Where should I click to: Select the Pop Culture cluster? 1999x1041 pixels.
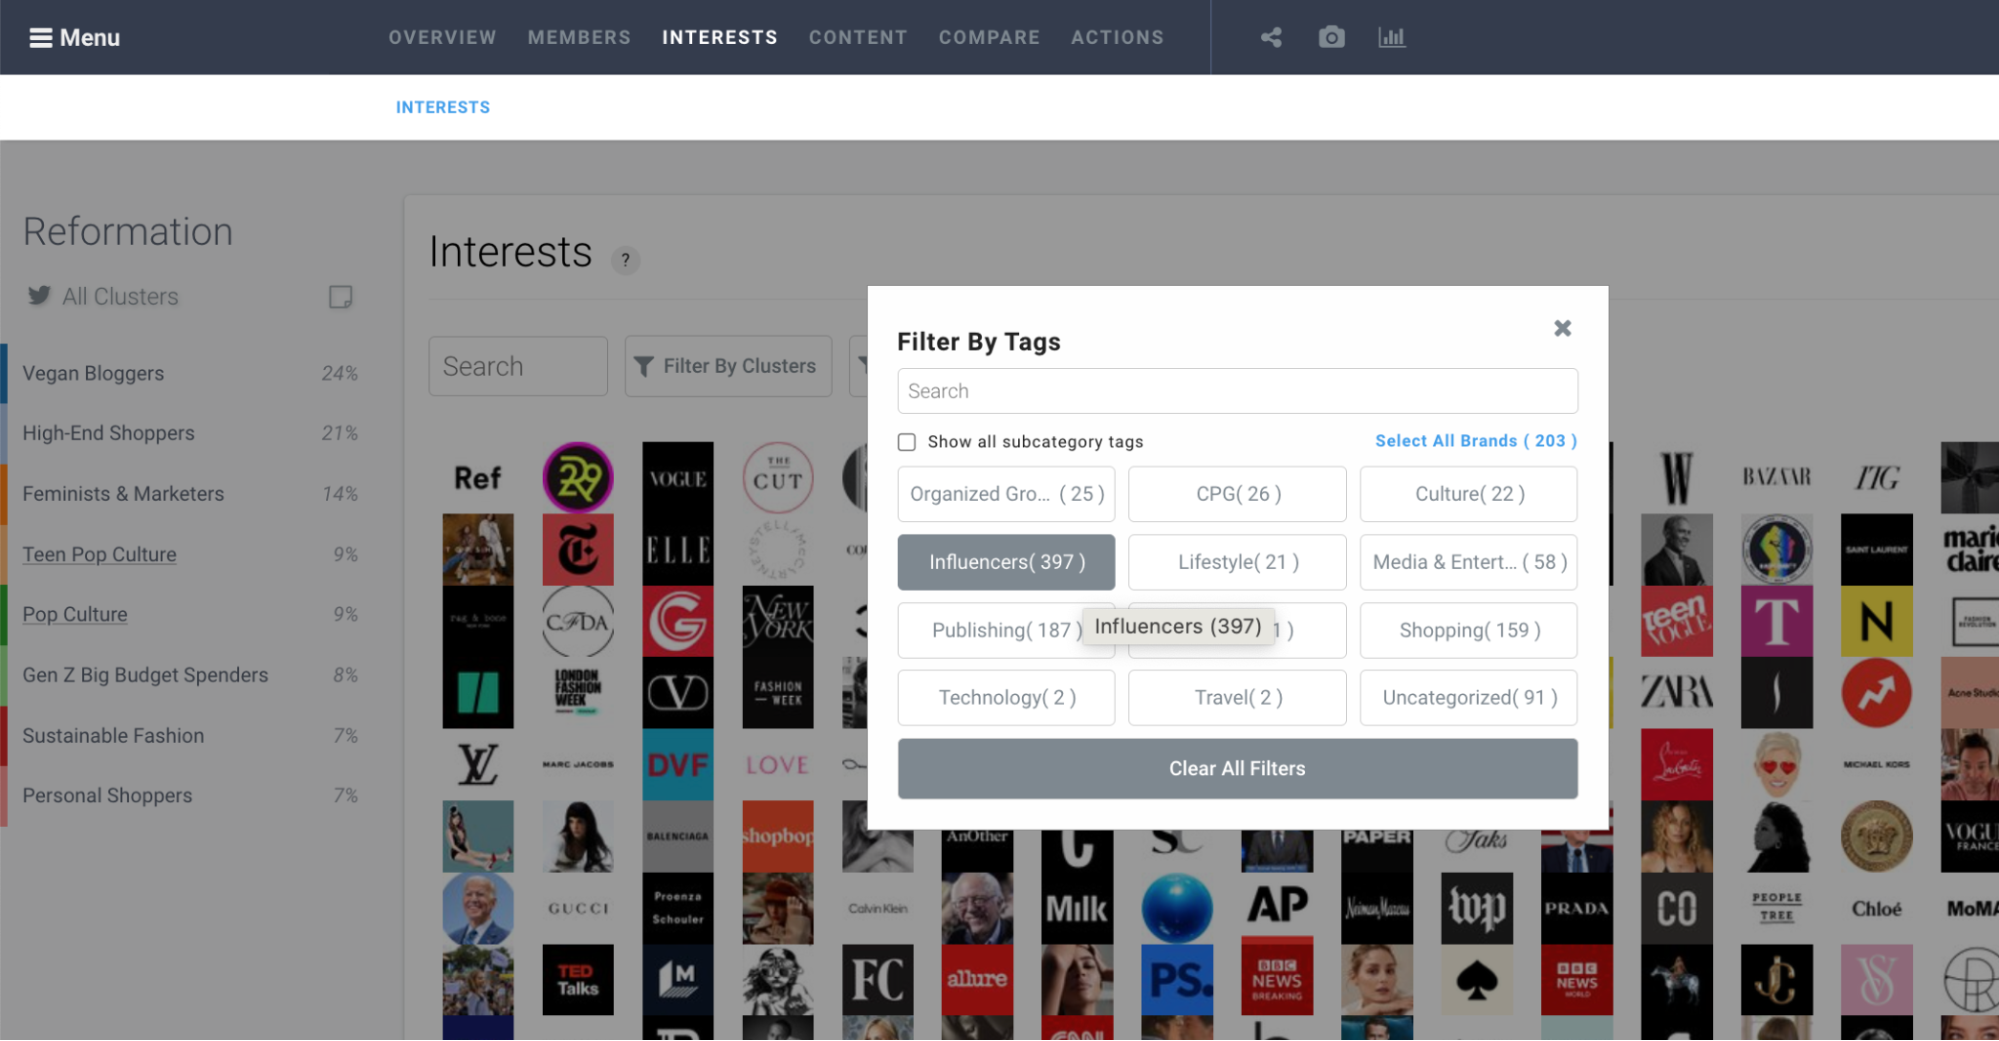[190, 614]
